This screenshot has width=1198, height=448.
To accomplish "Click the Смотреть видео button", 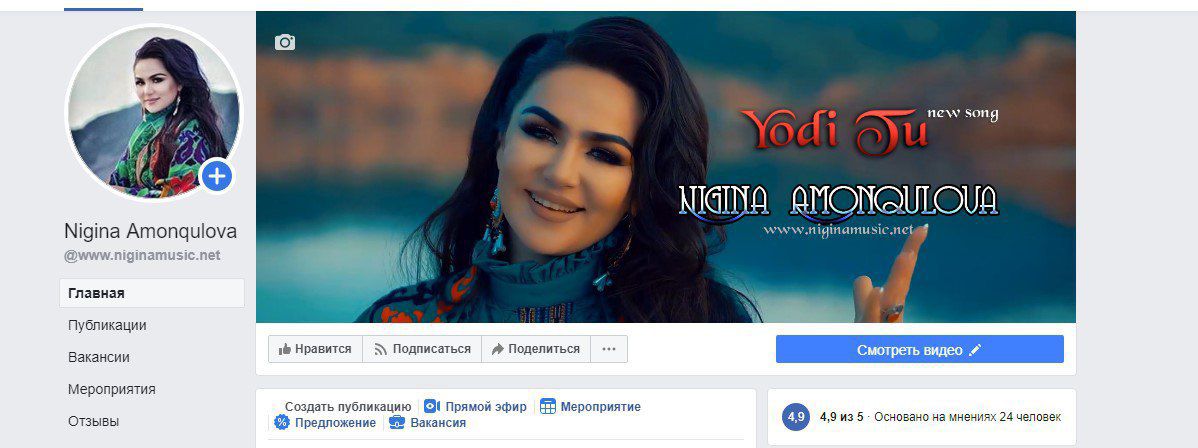I will [920, 349].
